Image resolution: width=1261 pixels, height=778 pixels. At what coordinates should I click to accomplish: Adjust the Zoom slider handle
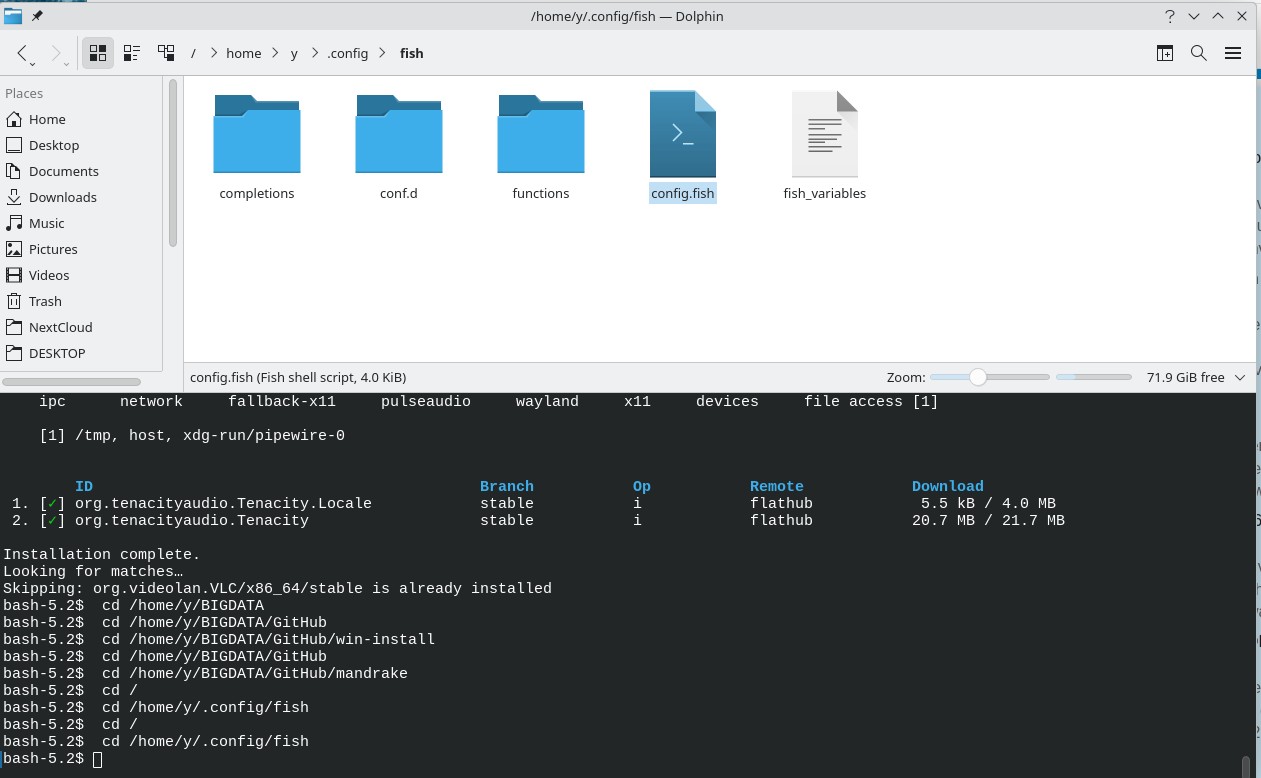pyautogui.click(x=978, y=377)
